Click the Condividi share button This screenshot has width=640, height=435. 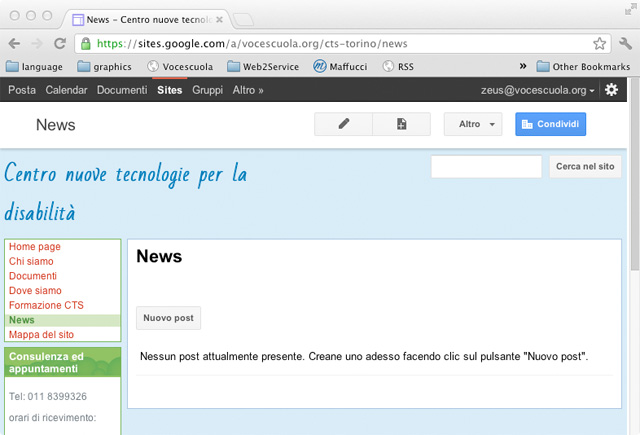coord(550,124)
